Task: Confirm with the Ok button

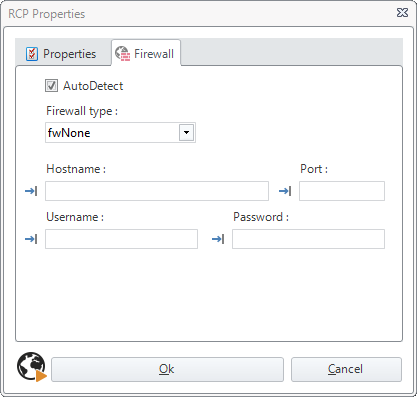Action: click(x=167, y=369)
